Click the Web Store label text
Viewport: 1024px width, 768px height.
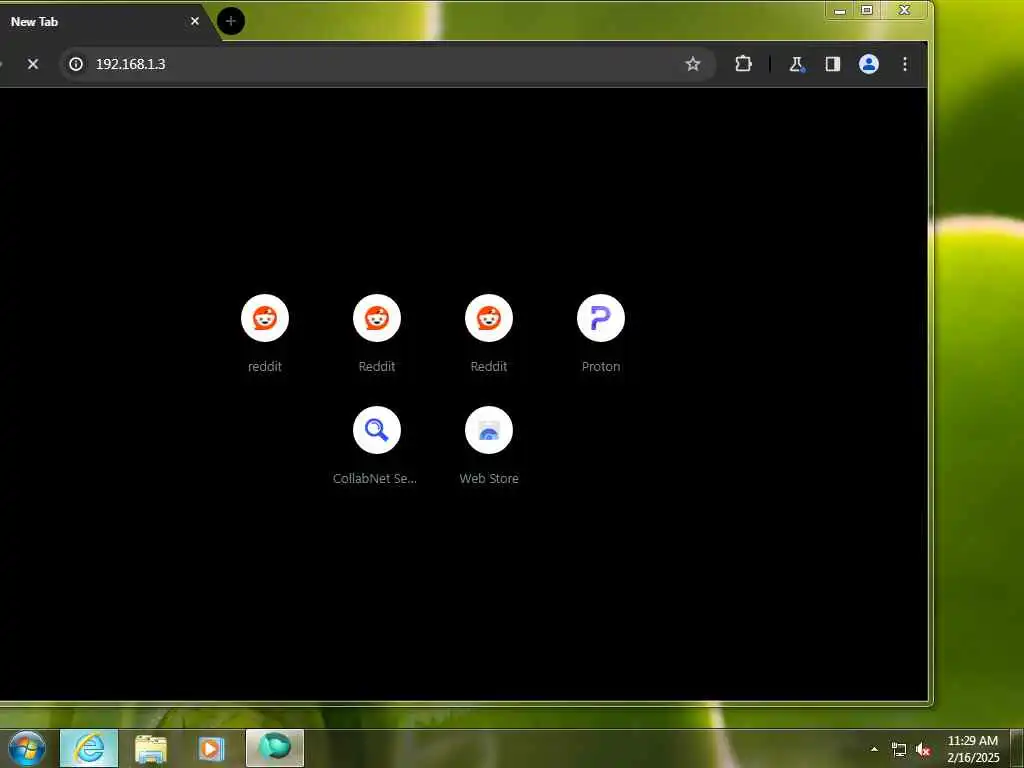pos(488,479)
